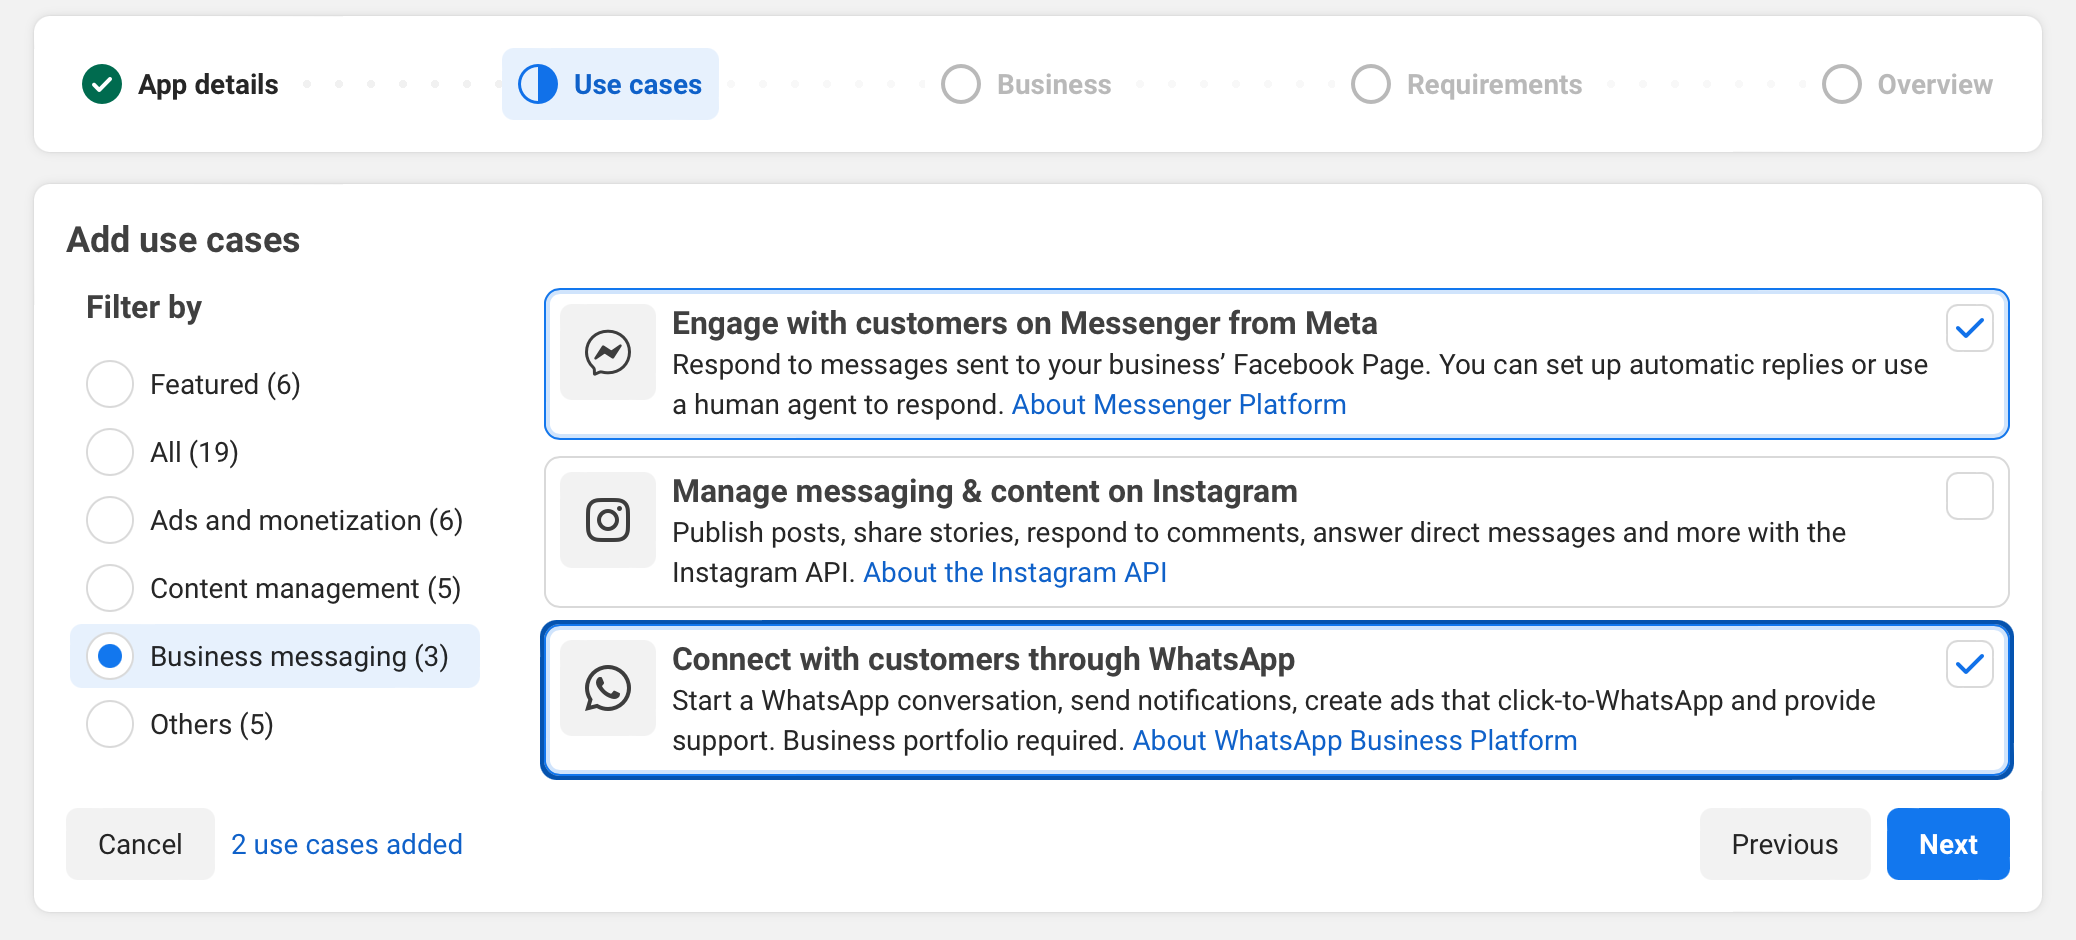The width and height of the screenshot is (2076, 940).
Task: Choose Ads and monetization (6) filter
Action: click(x=110, y=520)
